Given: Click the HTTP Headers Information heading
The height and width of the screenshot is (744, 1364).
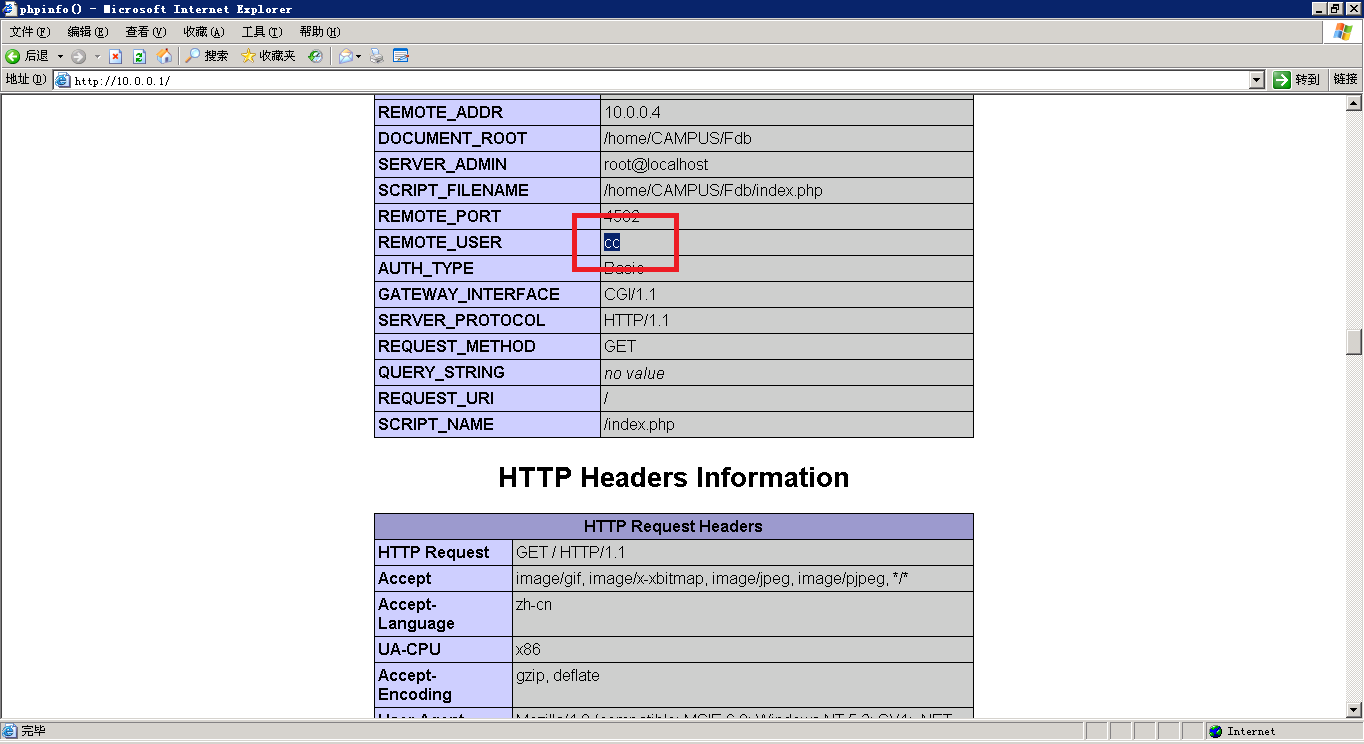Looking at the screenshot, I should (x=674, y=478).
